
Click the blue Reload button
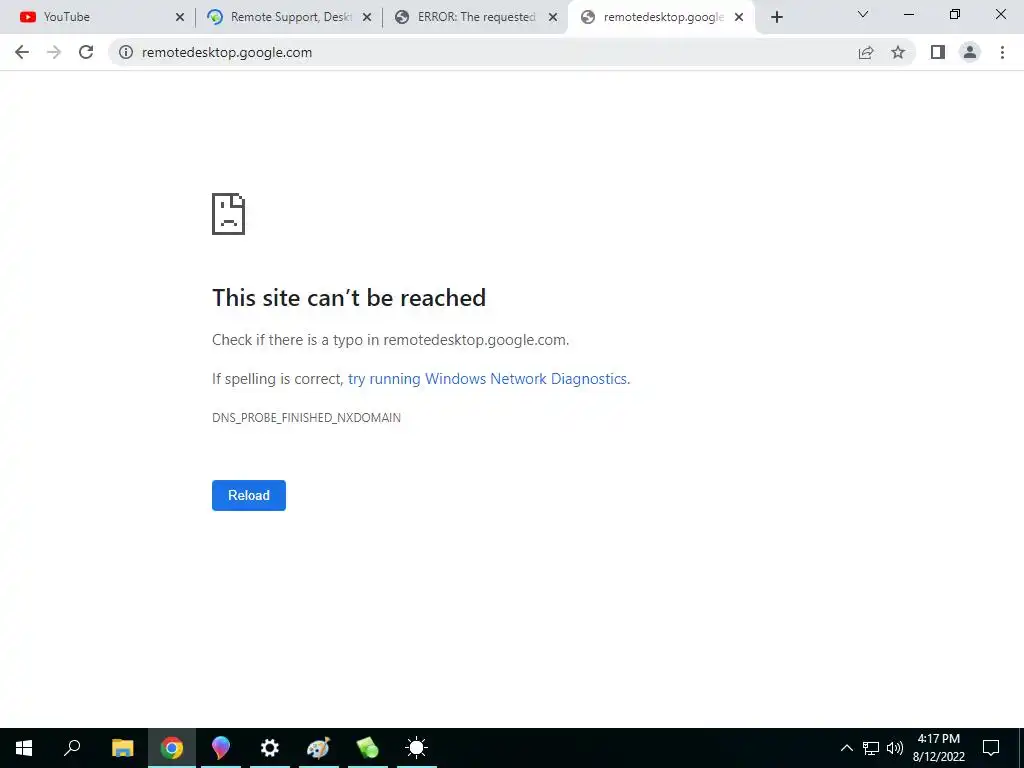click(x=249, y=496)
